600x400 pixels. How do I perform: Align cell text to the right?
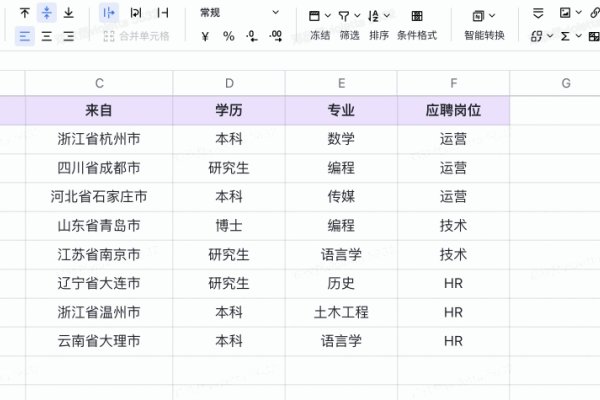point(68,36)
